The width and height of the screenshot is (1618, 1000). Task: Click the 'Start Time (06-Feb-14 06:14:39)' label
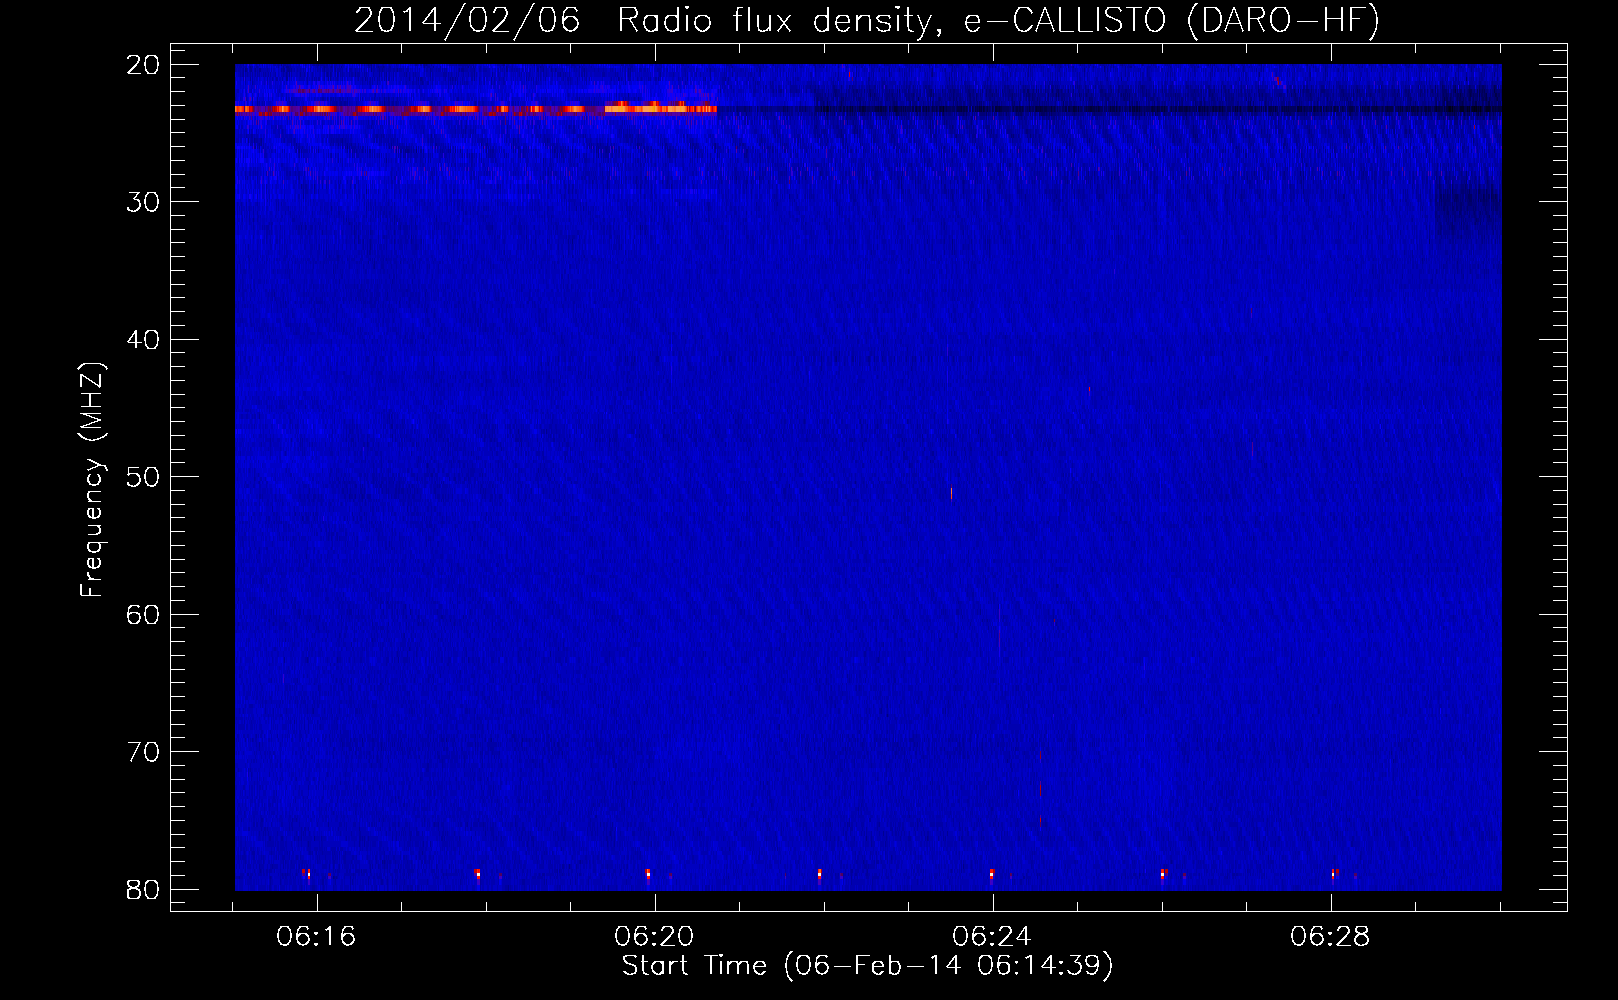(x=867, y=966)
